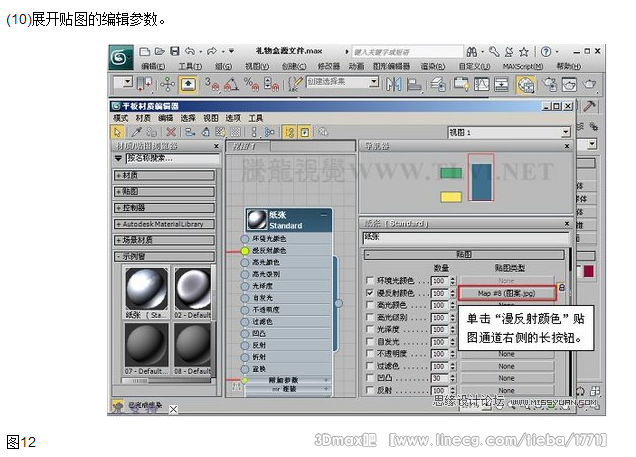The height and width of the screenshot is (457, 636).
Task: Click the red X delete icon in material editor
Action: (x=171, y=131)
